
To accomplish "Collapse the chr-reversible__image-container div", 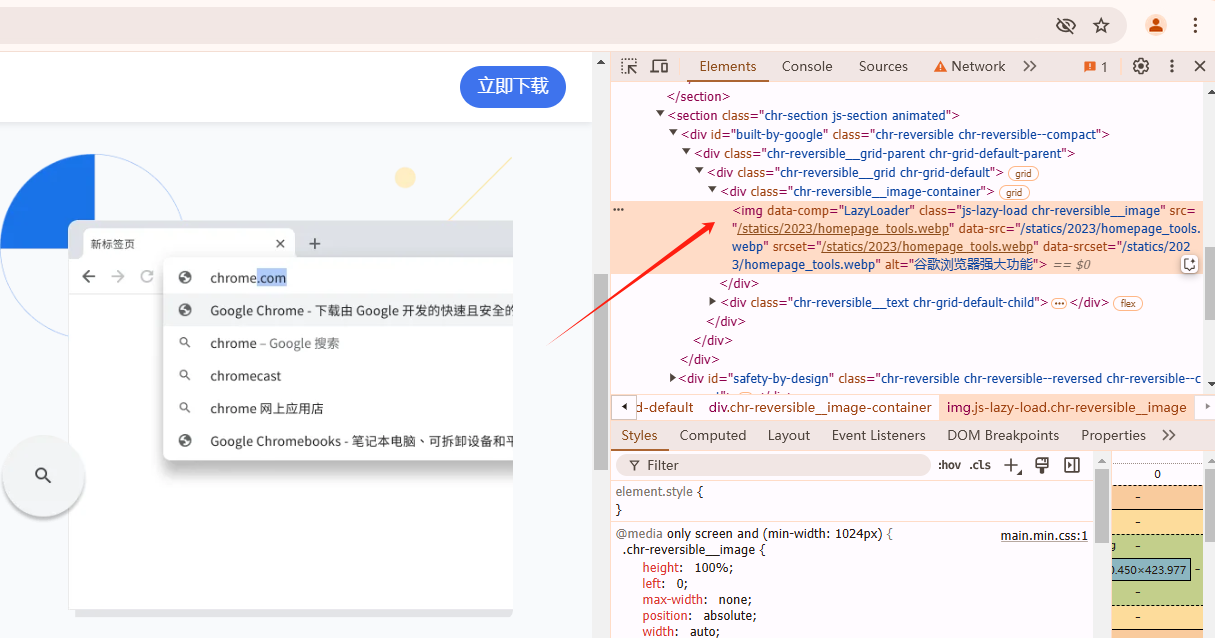I will tap(712, 191).
